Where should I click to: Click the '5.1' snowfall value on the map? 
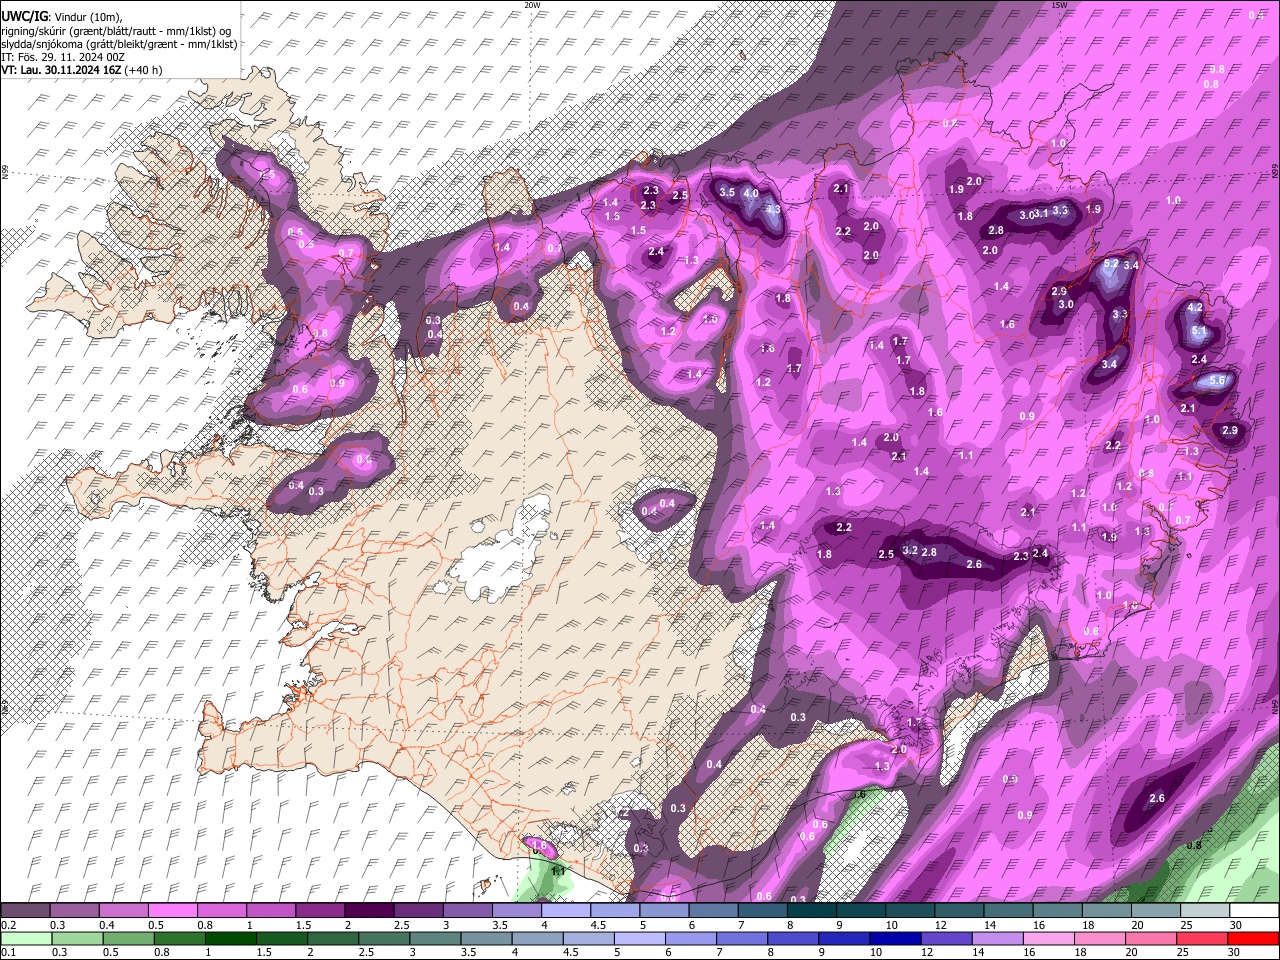pyautogui.click(x=1201, y=331)
